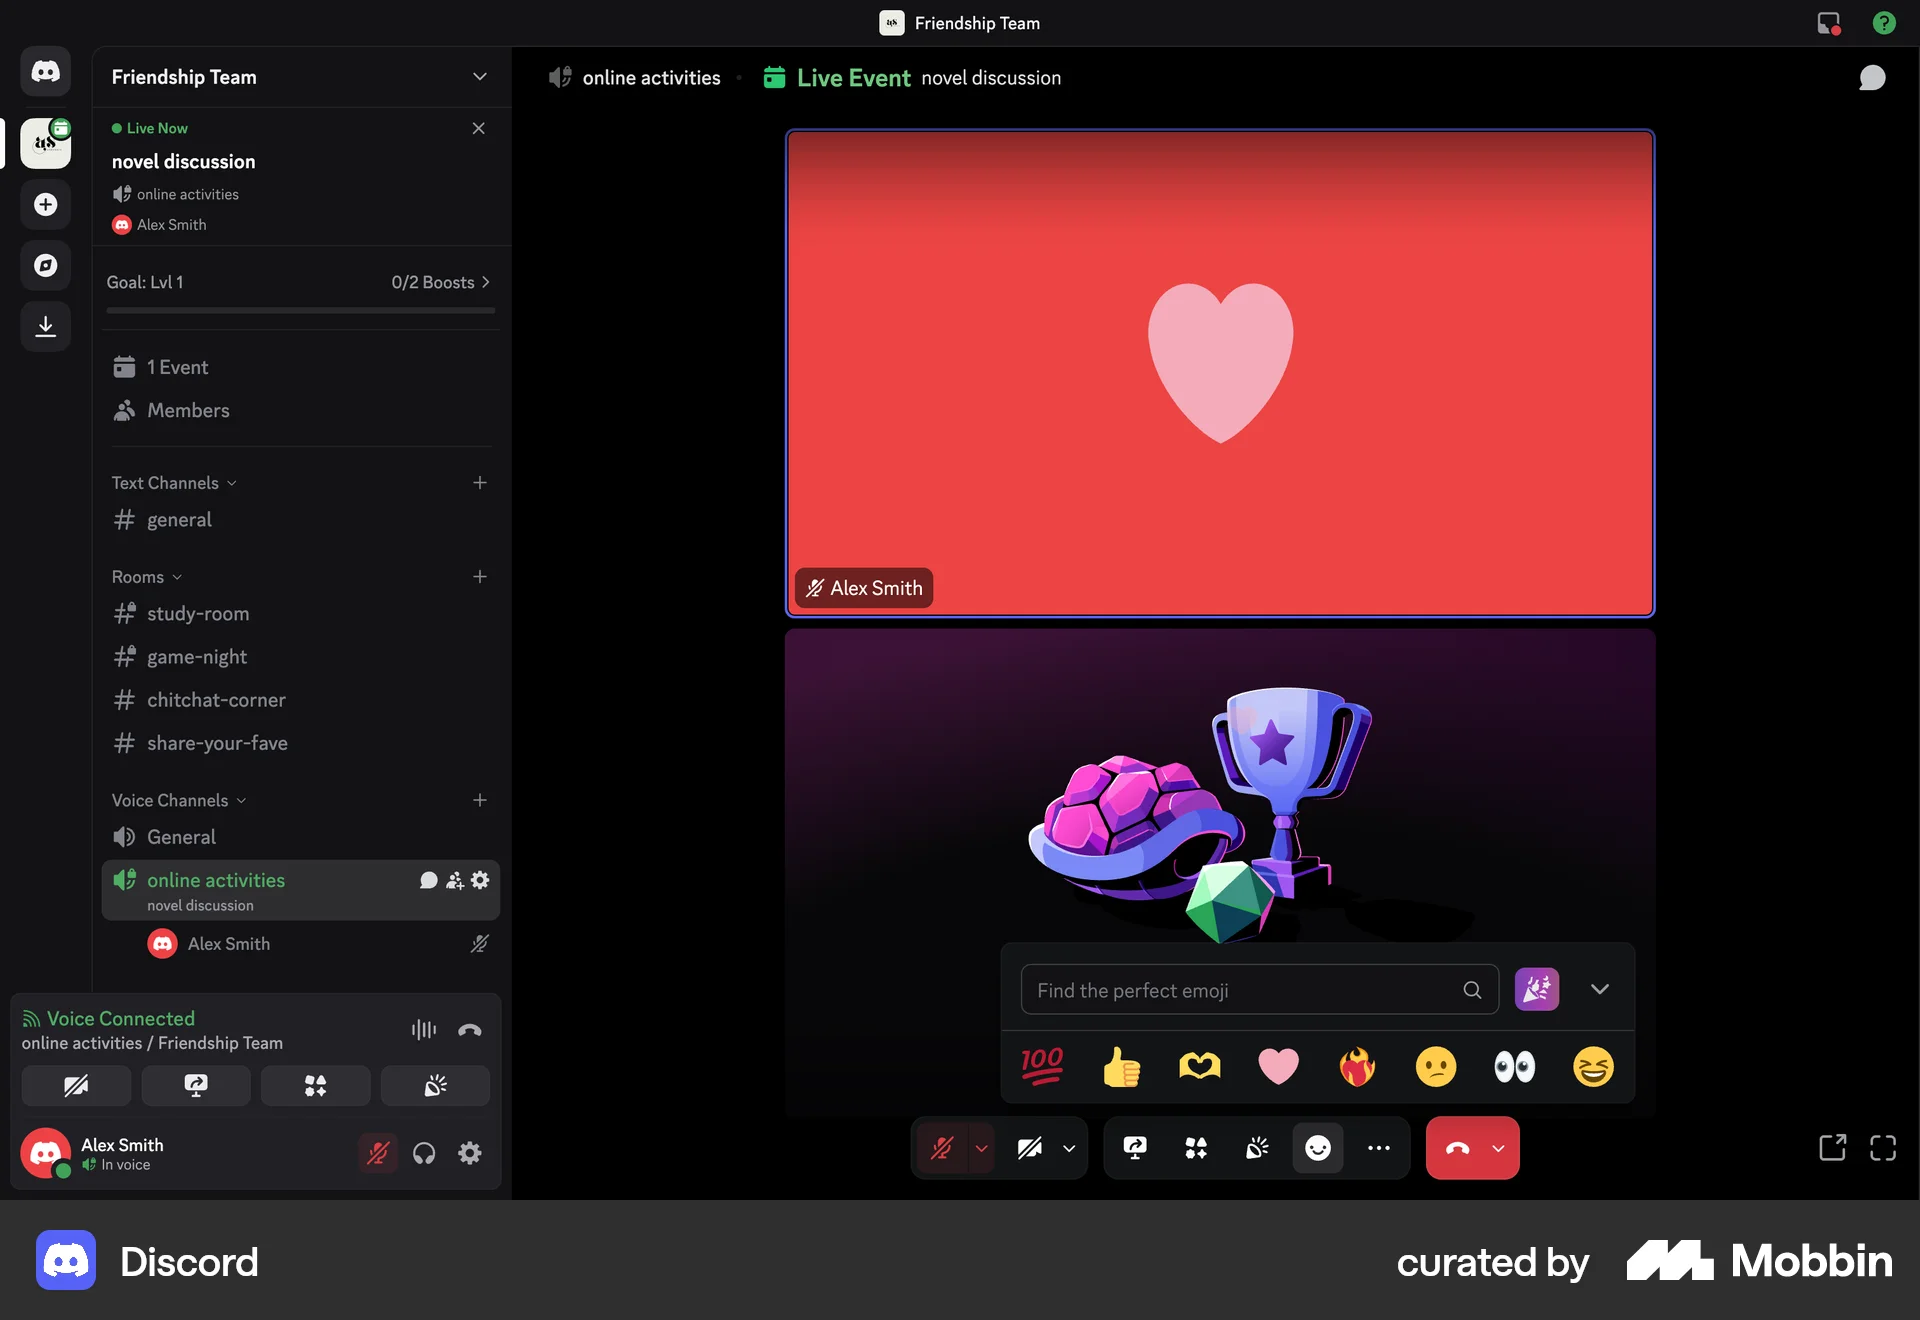Start an Activity from the voice controls
The height and width of the screenshot is (1320, 1920).
1196,1147
